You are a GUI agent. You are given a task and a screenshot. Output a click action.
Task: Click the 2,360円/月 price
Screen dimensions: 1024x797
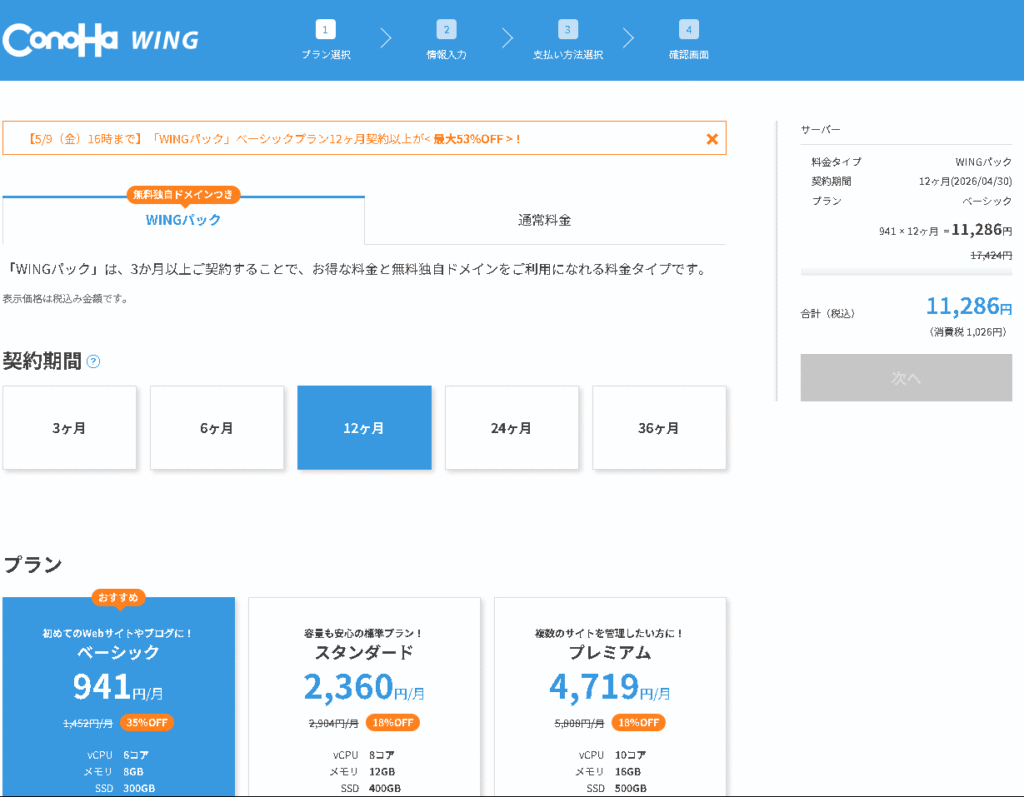pos(364,687)
